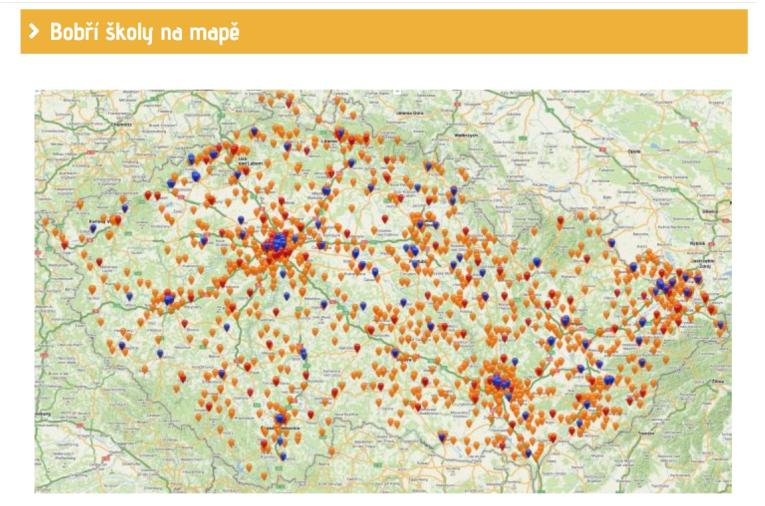Viewport: 765px width, 506px height.
Task: Select the large blue marker near Ústí nad Labem
Action: [195, 176]
